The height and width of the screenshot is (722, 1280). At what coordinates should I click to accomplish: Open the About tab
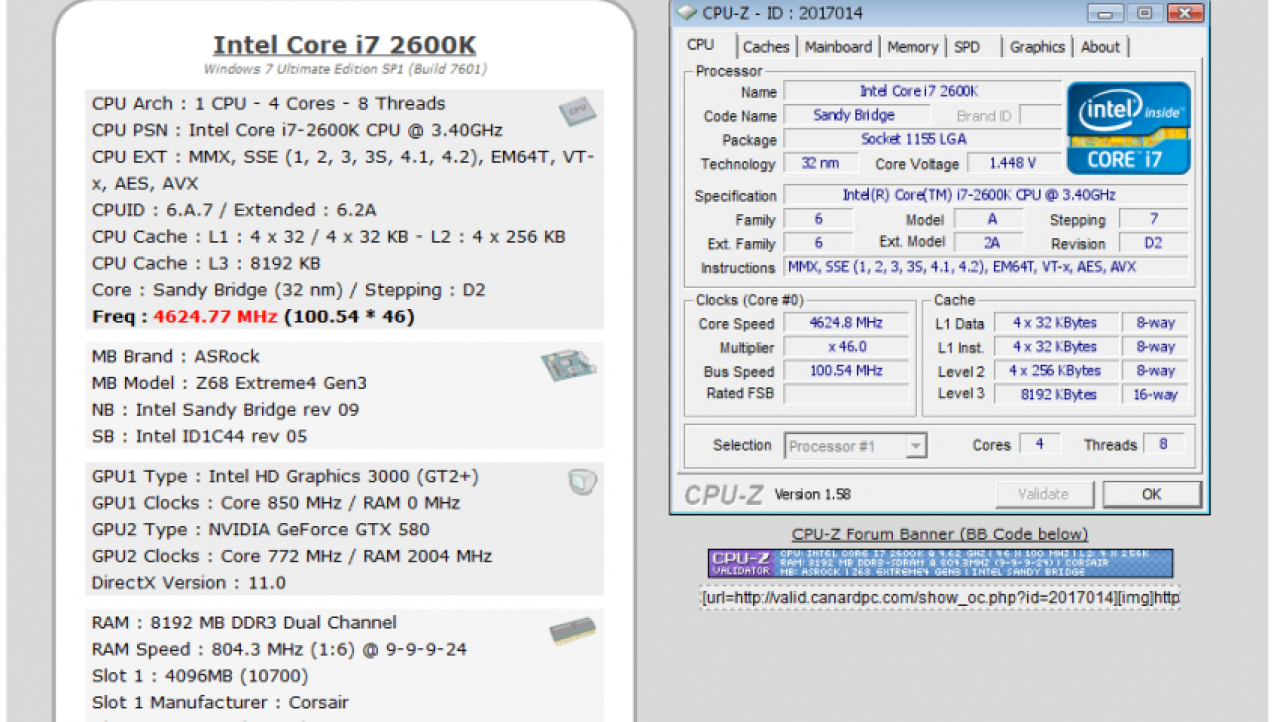point(1100,47)
